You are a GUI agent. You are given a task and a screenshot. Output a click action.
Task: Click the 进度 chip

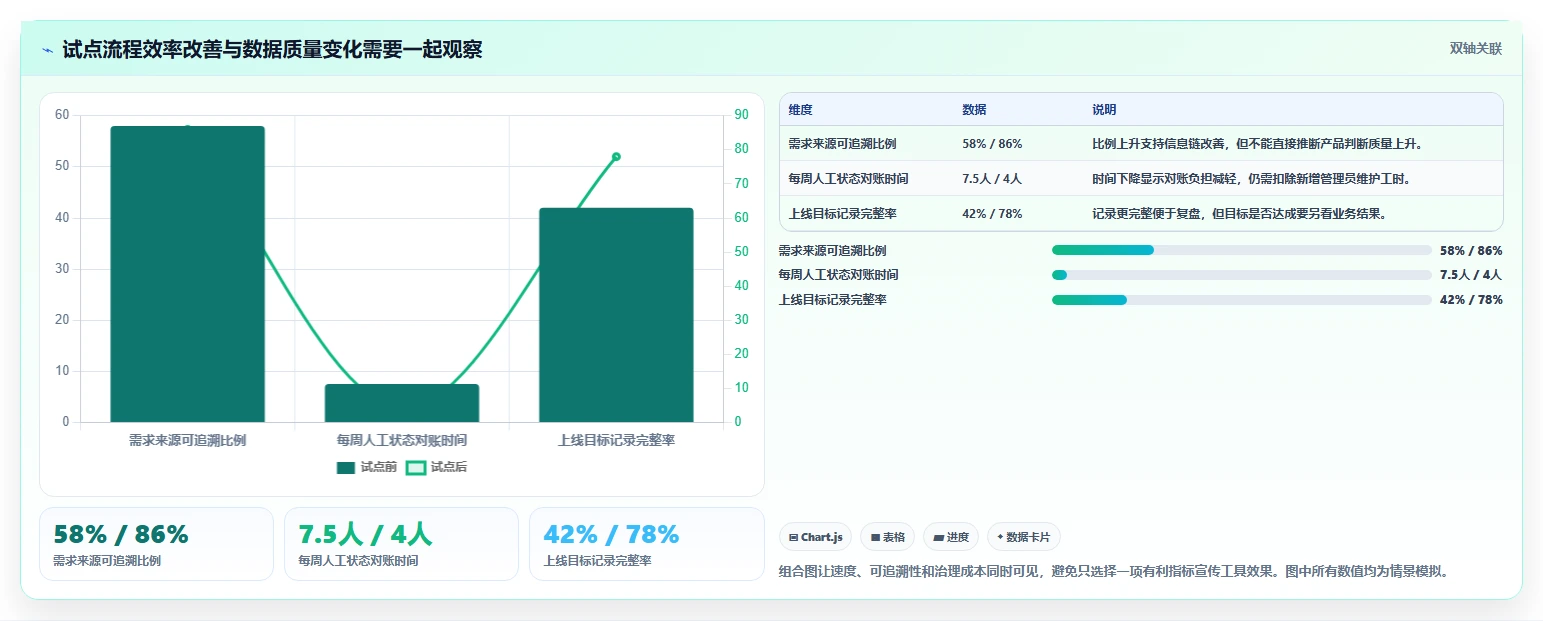coord(951,537)
